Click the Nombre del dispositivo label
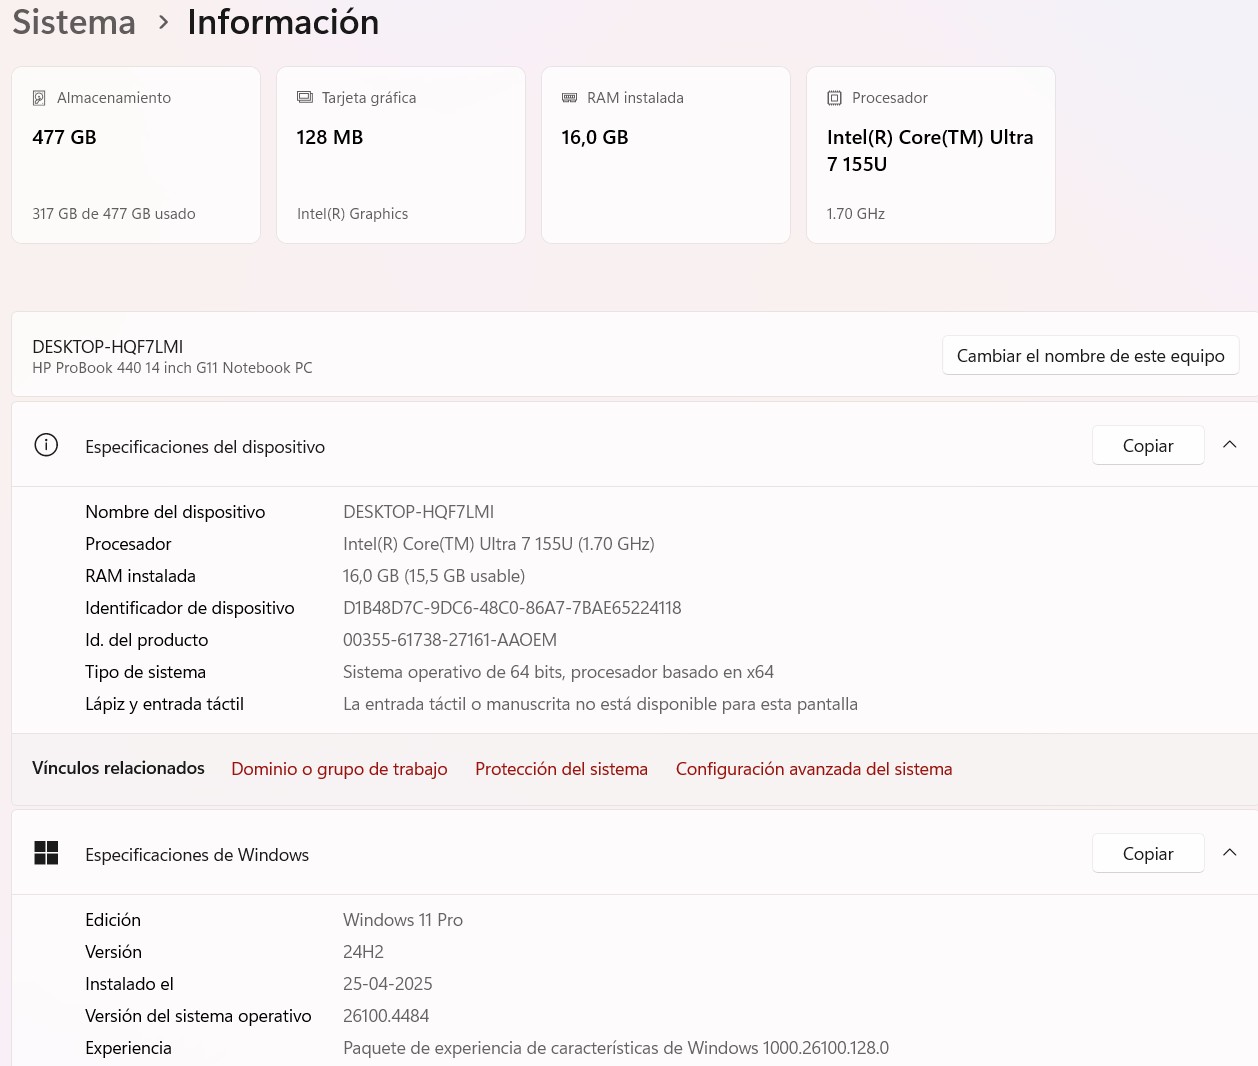Screen dimensions: 1258x1066 click(x=175, y=512)
